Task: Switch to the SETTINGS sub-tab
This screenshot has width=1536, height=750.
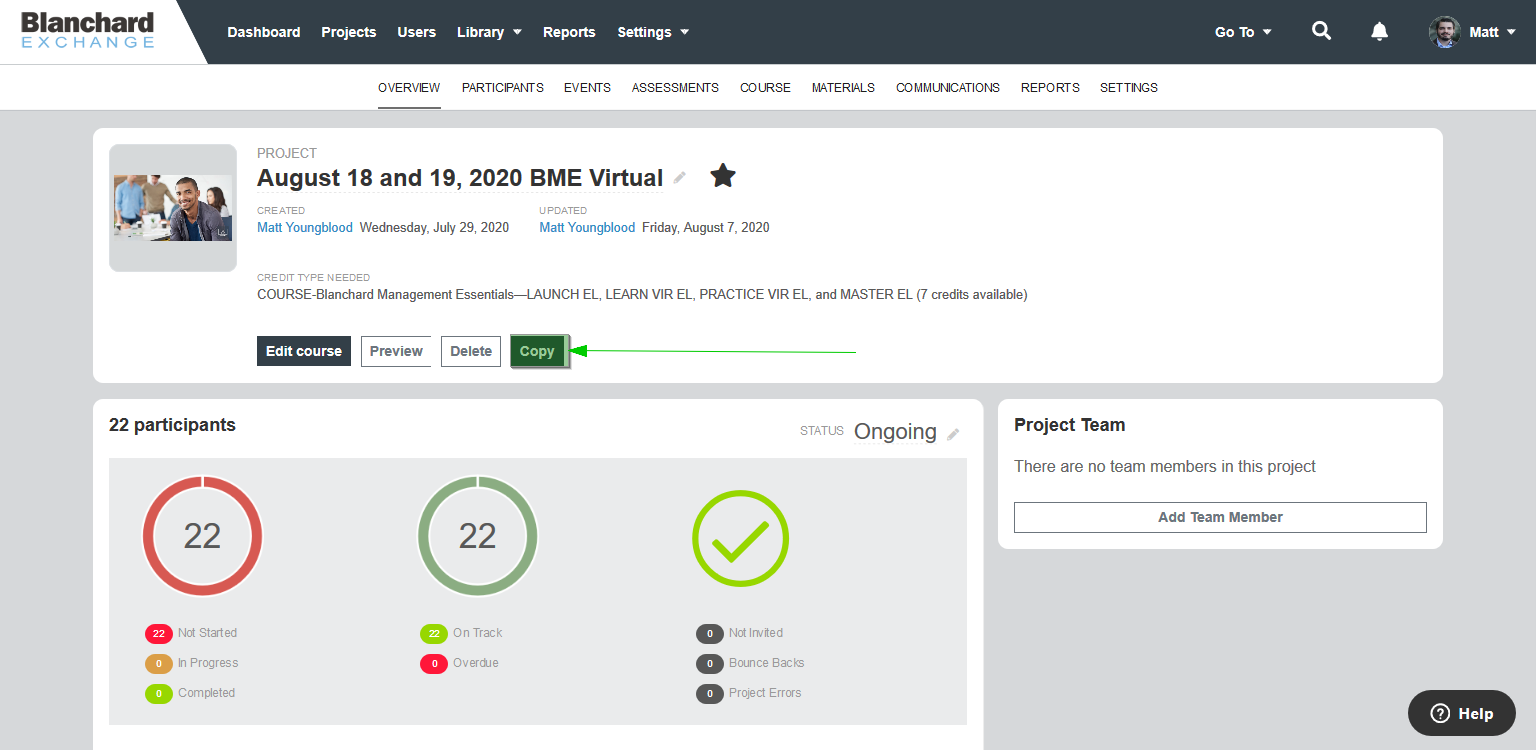Action: coord(1129,88)
